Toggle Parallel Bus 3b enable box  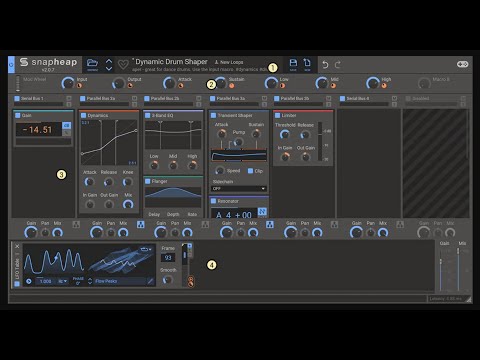coord(277,98)
